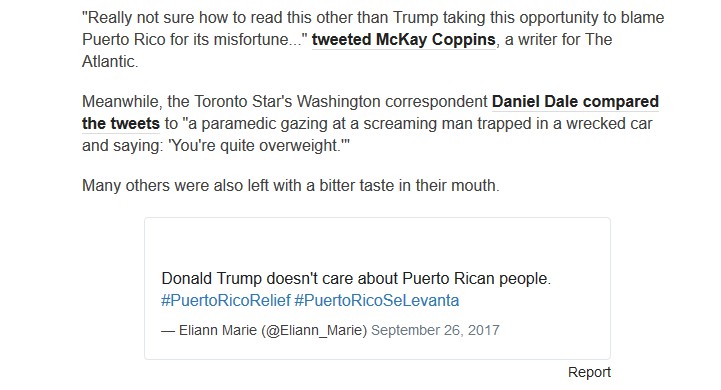Screen dimensions: 721x390
Task: Click the words "Washington correspondent"
Action: click(392, 101)
